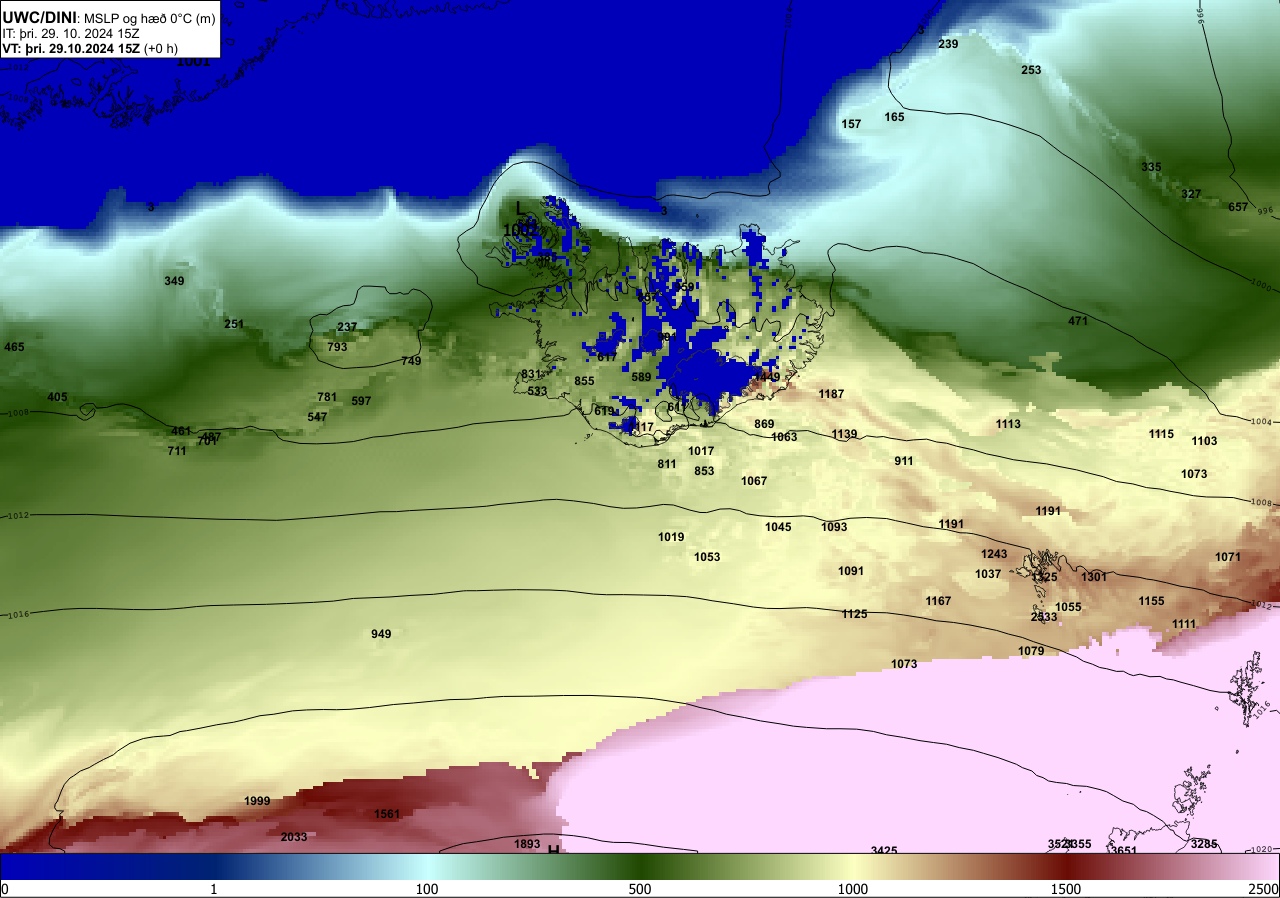Click the freezing level value 253

pos(1031,70)
